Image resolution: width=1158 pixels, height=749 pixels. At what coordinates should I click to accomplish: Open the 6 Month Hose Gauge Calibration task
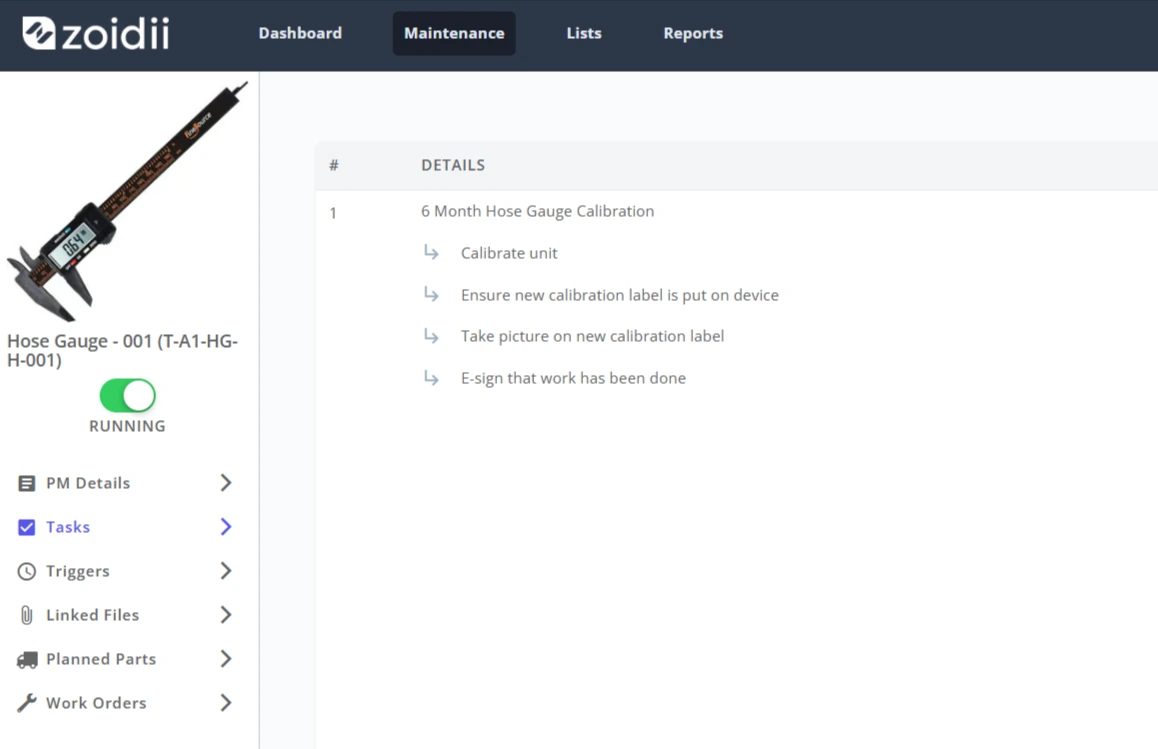[x=538, y=211]
